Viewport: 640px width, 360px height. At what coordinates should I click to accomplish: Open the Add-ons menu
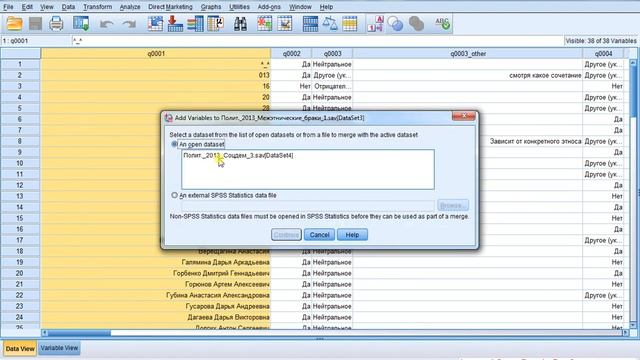(x=269, y=7)
